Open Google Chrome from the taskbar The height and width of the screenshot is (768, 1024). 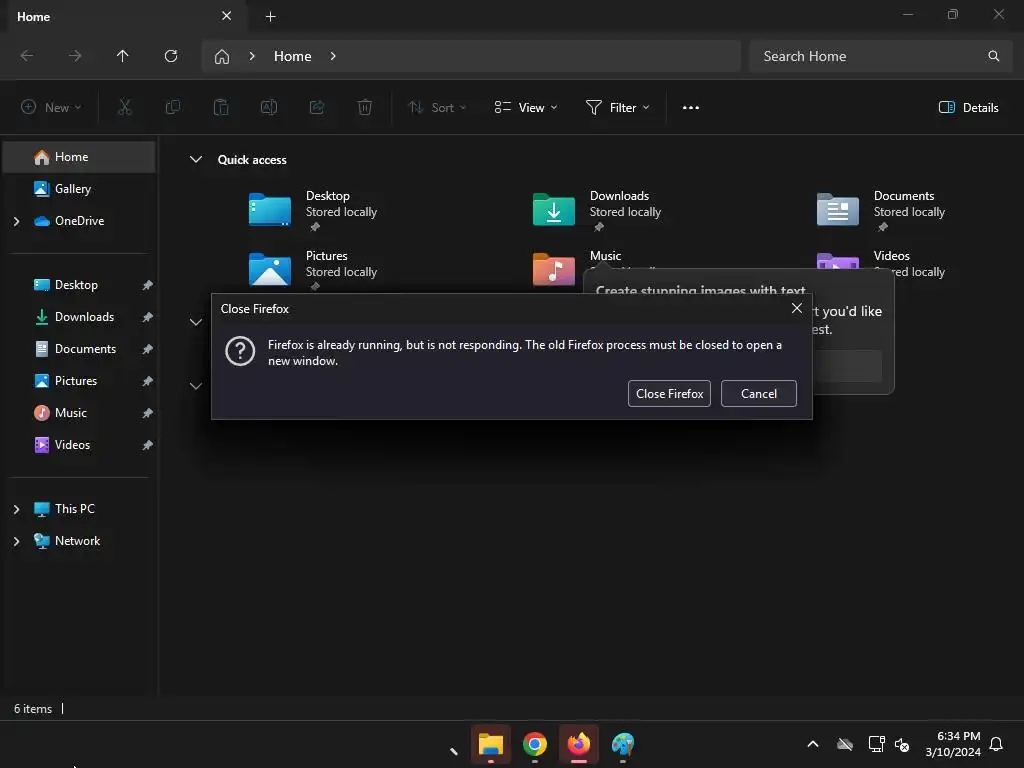click(x=535, y=744)
